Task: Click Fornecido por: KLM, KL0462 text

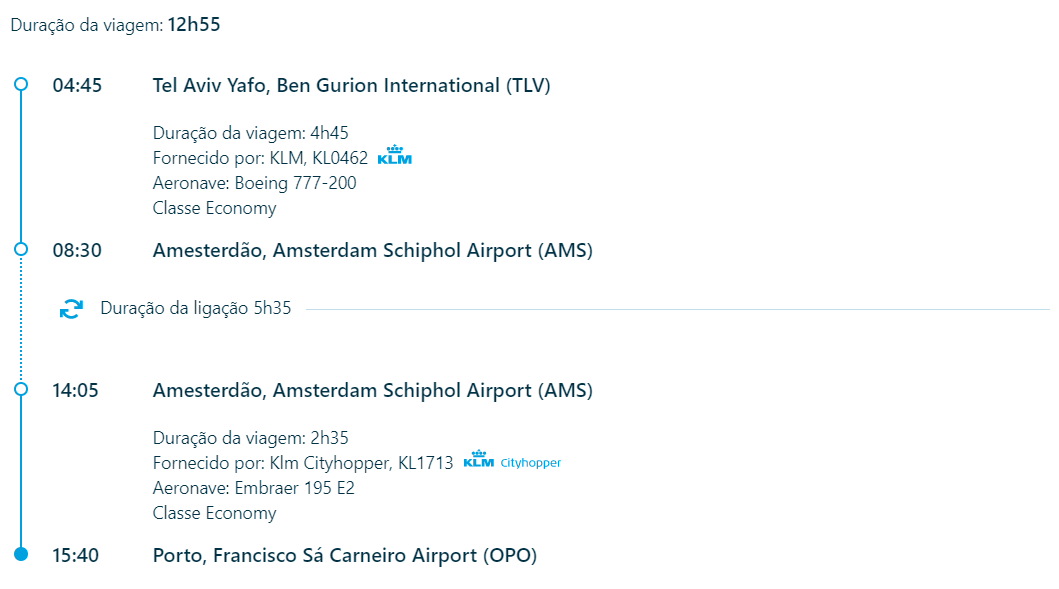Action: [x=260, y=158]
